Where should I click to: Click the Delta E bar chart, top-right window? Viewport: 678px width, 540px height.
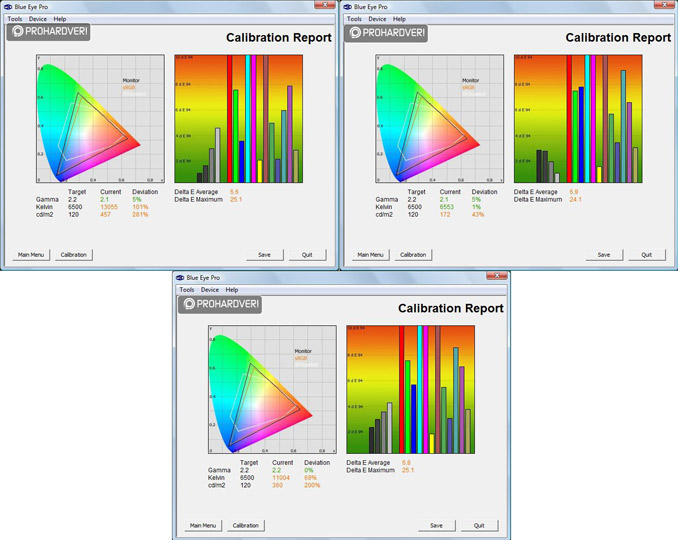[x=575, y=118]
